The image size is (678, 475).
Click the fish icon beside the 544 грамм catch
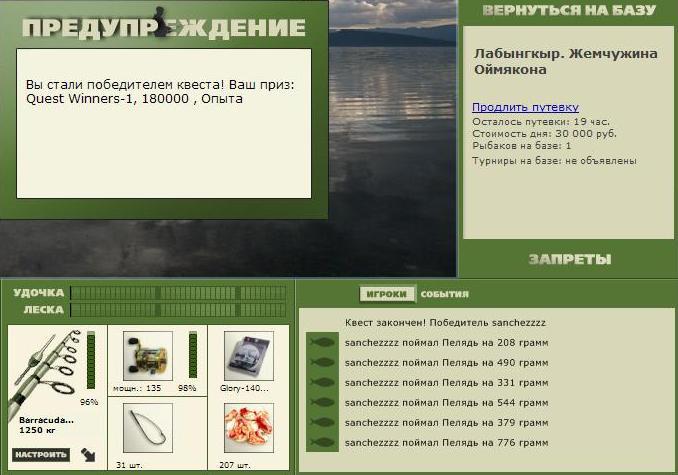click(323, 402)
